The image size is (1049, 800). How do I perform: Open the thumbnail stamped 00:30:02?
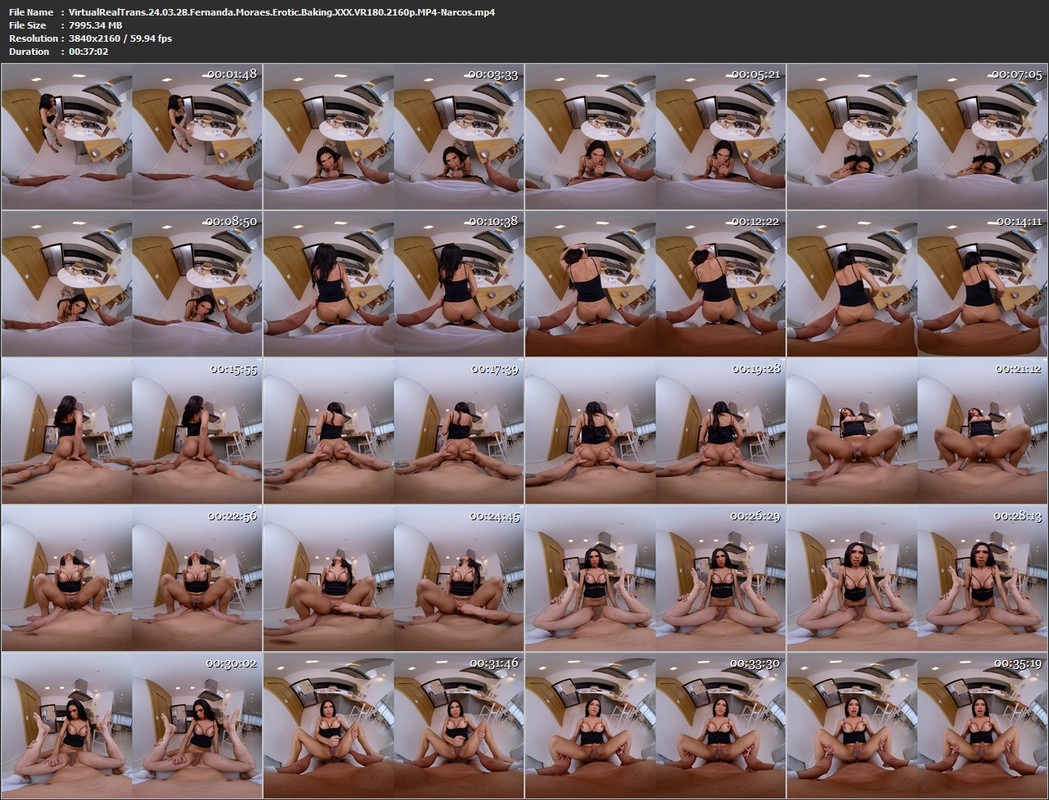coord(132,725)
